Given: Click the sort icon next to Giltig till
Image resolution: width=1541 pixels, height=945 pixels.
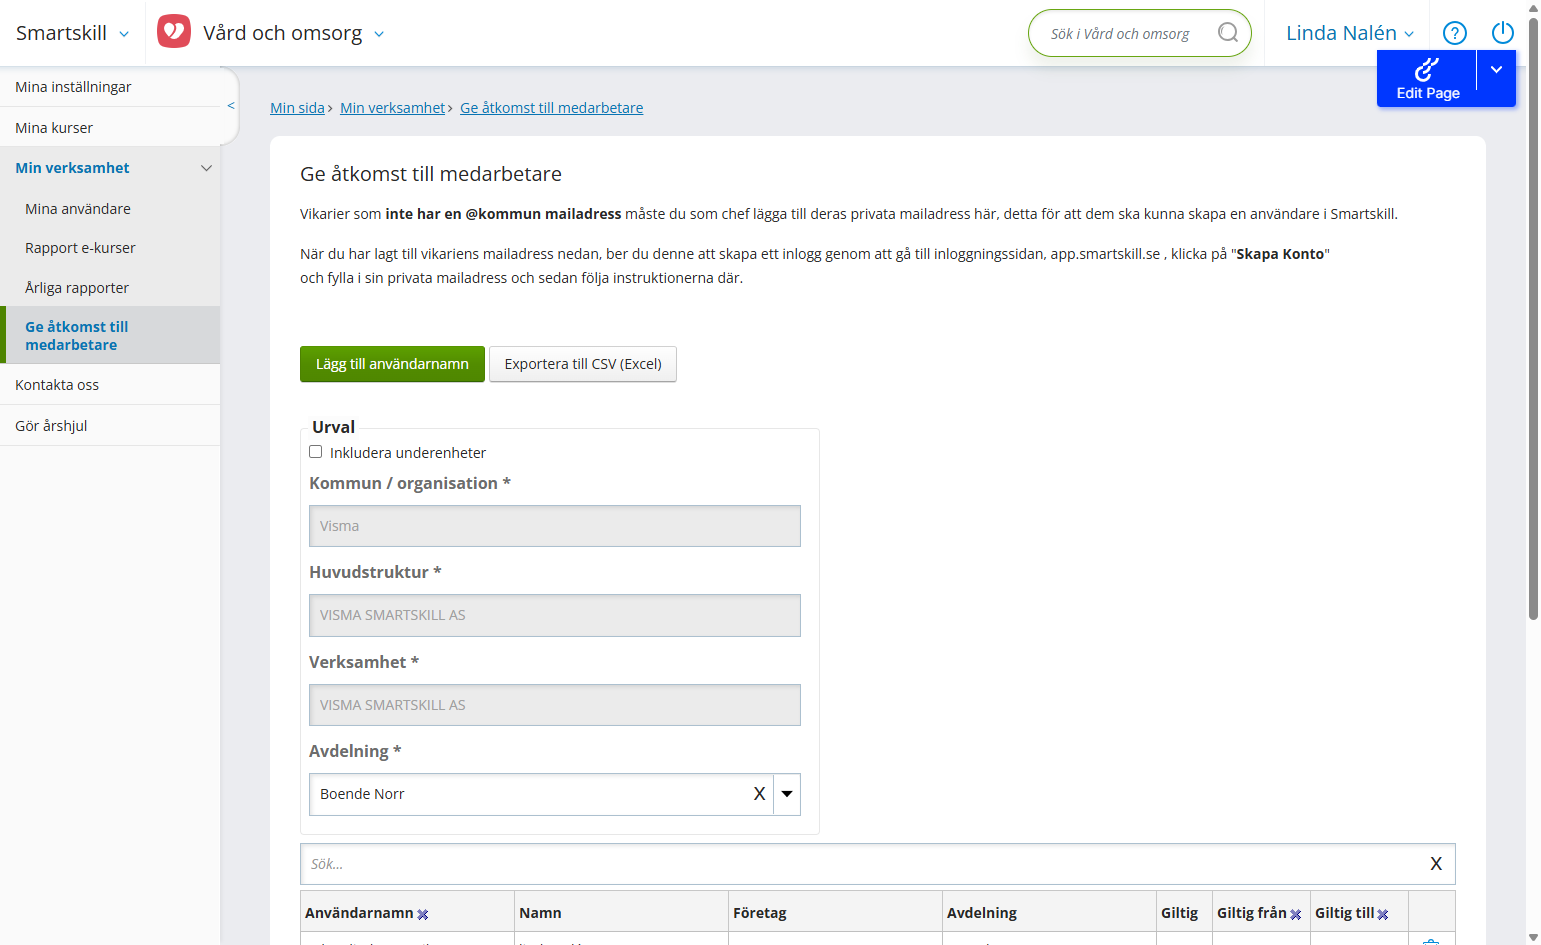Looking at the screenshot, I should [1383, 914].
